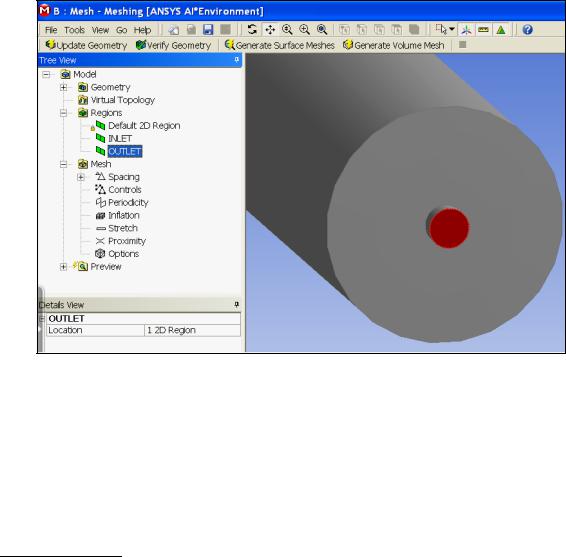566x557 pixels.
Task: Collapse the Model tree node
Action: click(46, 75)
